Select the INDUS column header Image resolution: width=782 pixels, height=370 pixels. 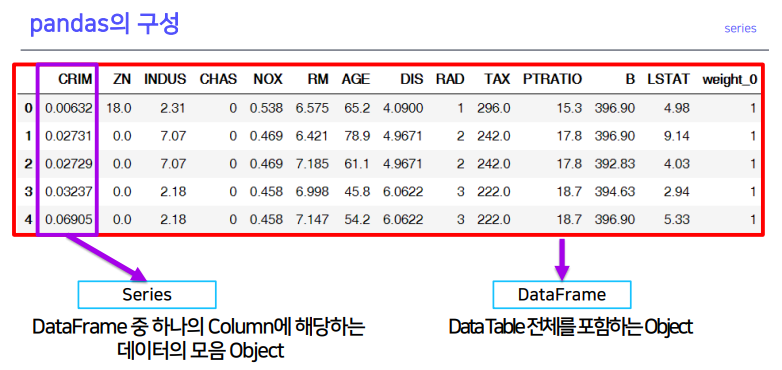(x=165, y=79)
